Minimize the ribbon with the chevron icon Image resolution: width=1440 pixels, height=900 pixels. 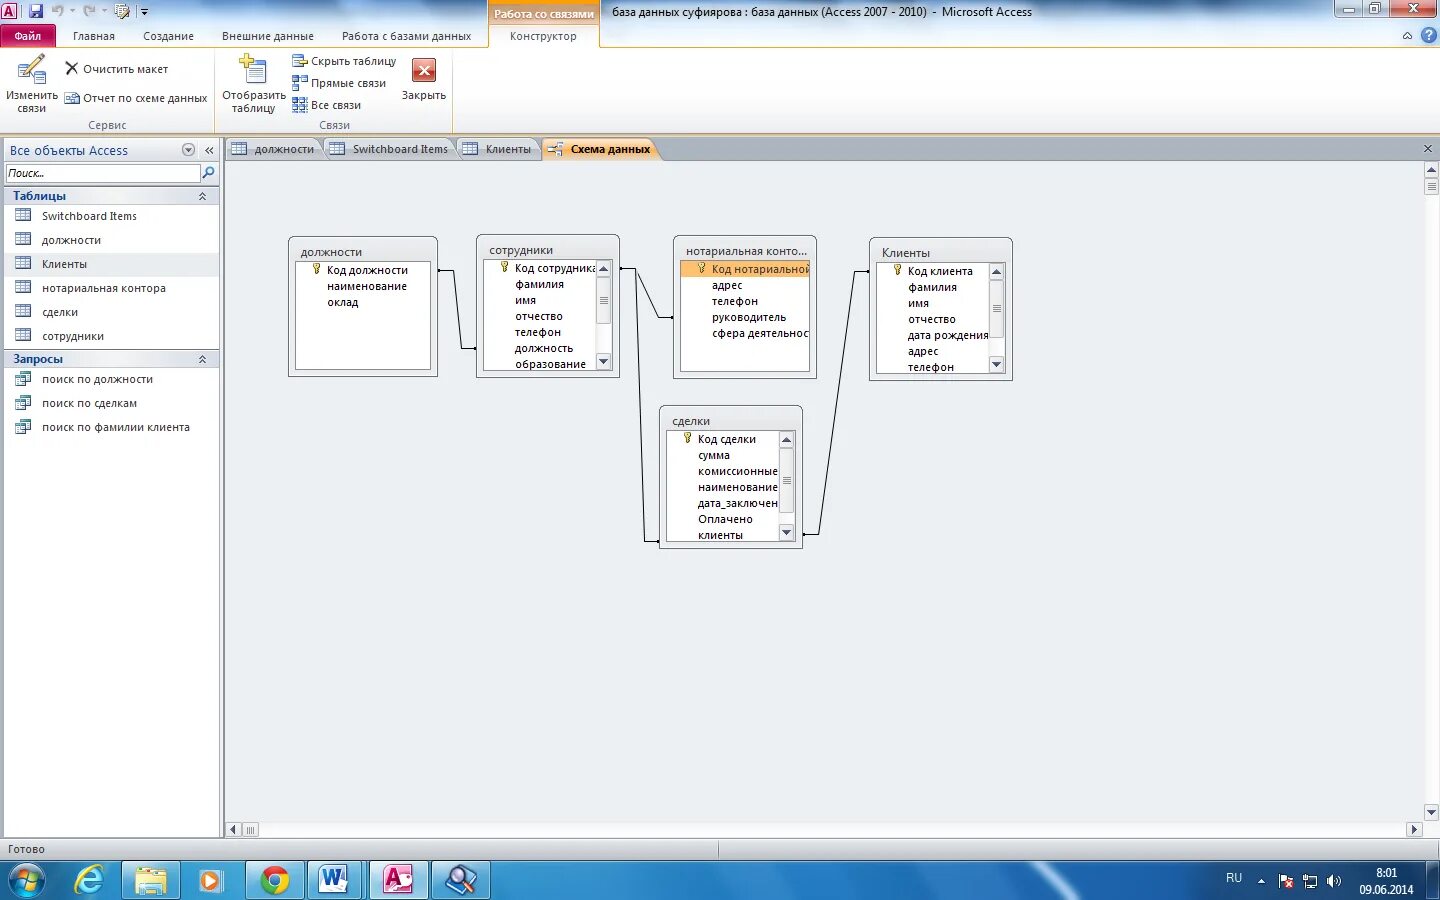pos(1407,36)
